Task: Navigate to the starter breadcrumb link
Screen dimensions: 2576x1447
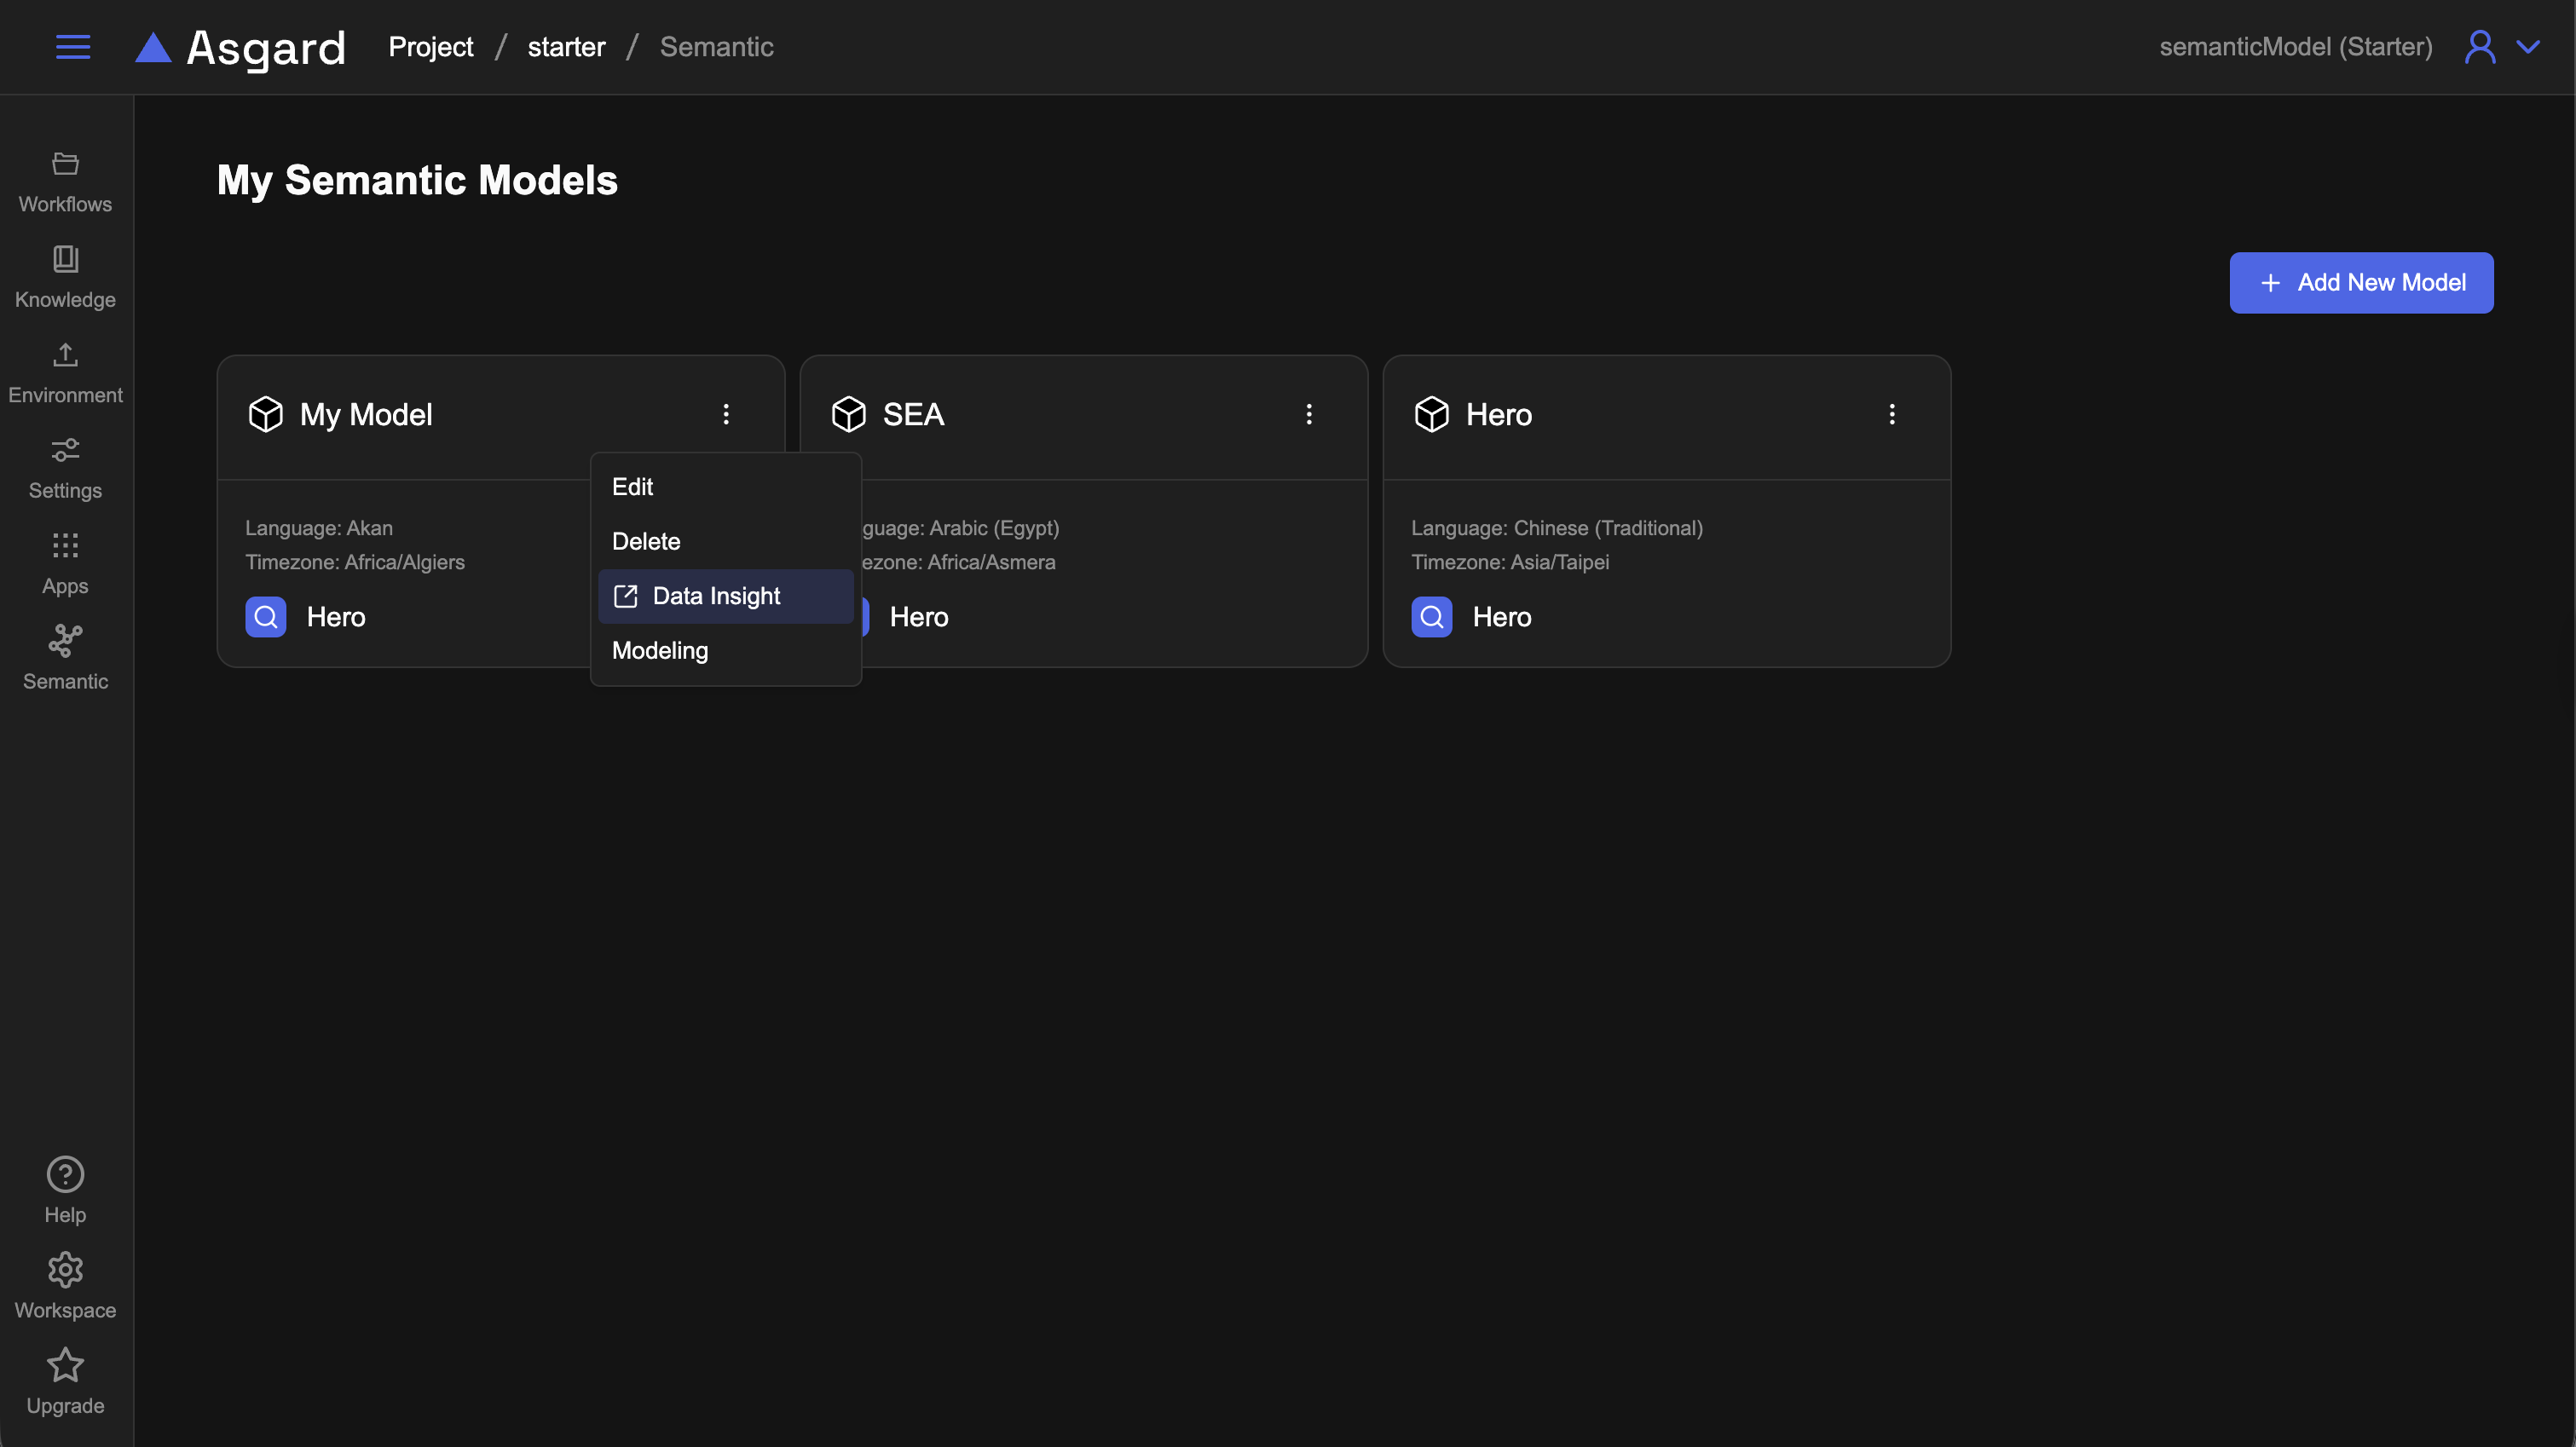Action: point(566,47)
